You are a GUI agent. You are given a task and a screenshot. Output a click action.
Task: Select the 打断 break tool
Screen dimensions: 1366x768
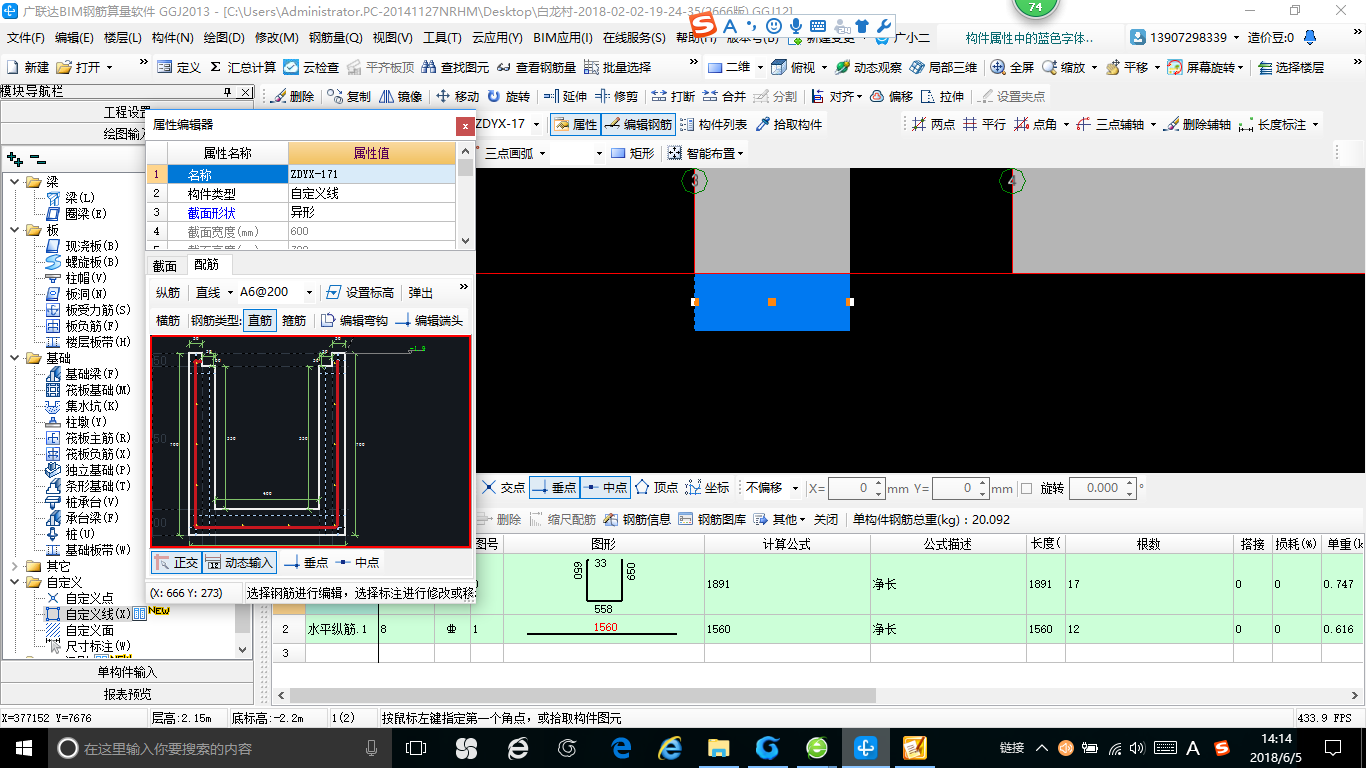point(673,96)
